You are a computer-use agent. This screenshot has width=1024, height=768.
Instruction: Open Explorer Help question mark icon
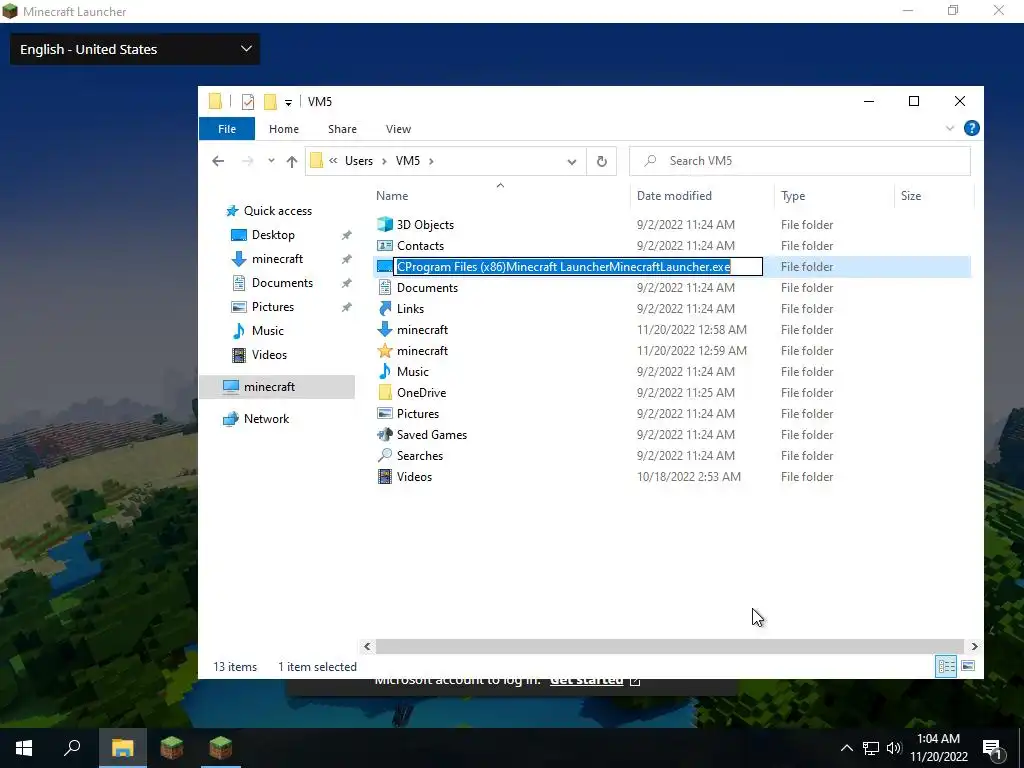[x=972, y=128]
